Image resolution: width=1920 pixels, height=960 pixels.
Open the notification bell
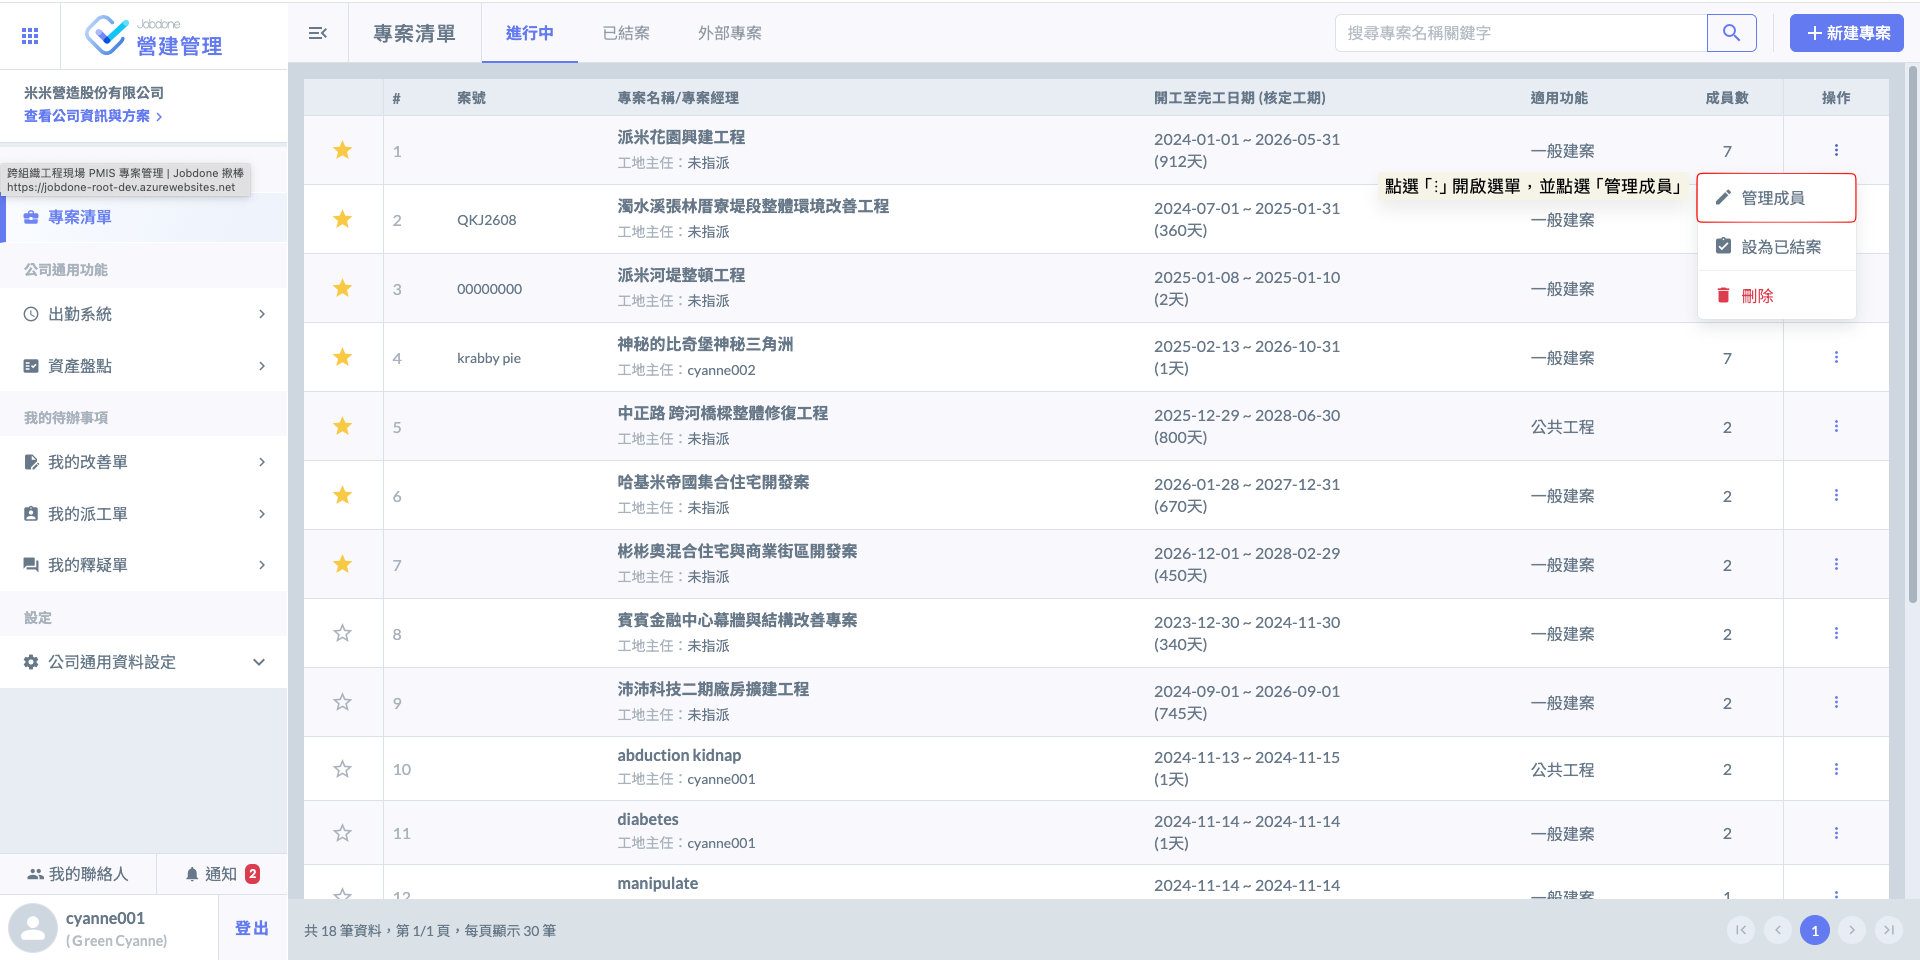click(x=193, y=874)
